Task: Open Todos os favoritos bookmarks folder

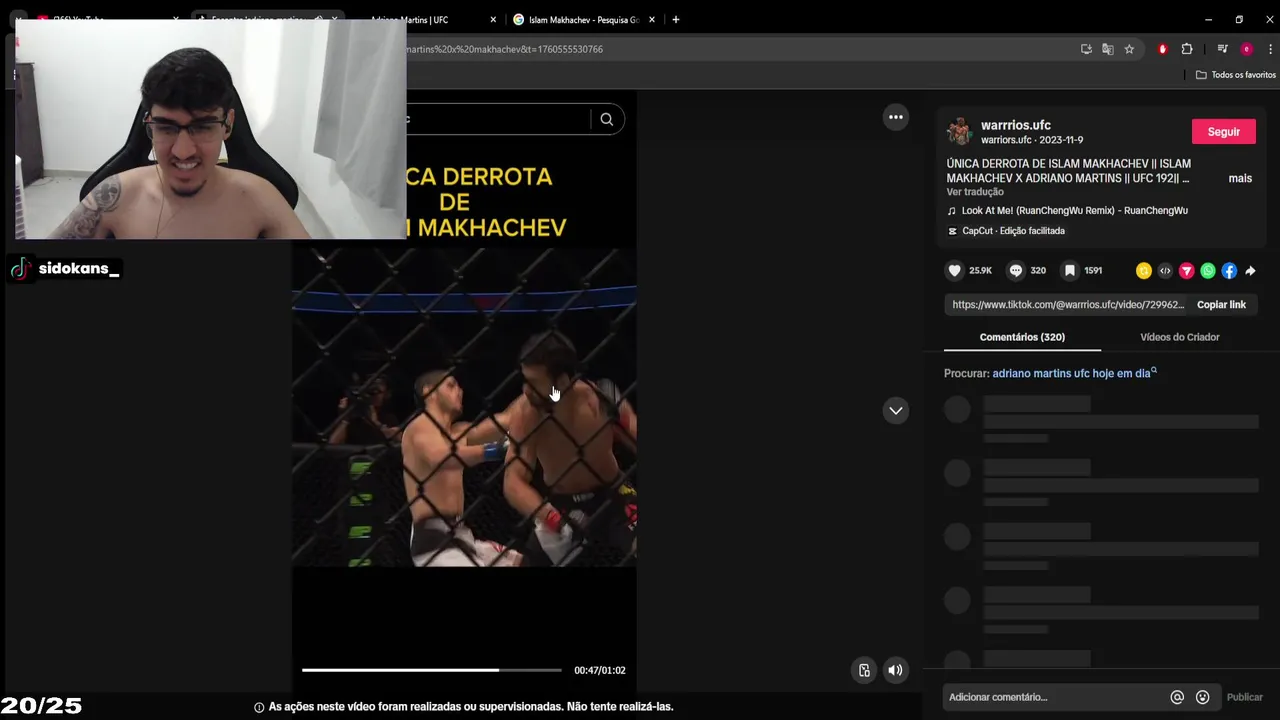Action: [1236, 75]
